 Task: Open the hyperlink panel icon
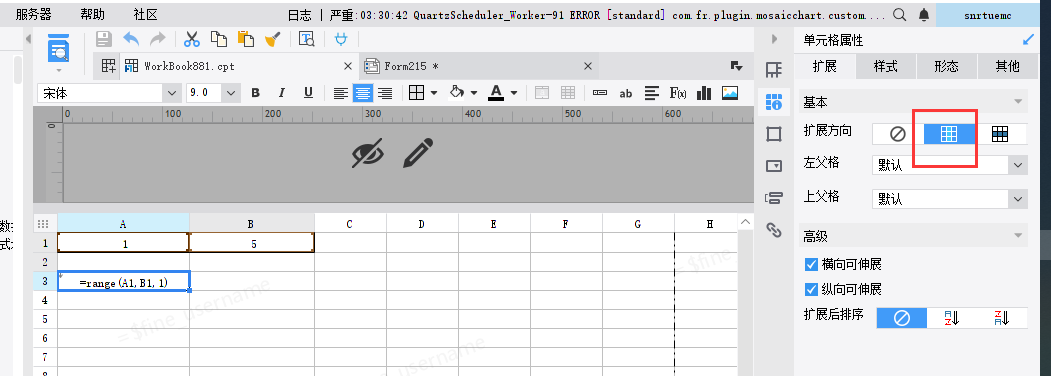coord(774,230)
